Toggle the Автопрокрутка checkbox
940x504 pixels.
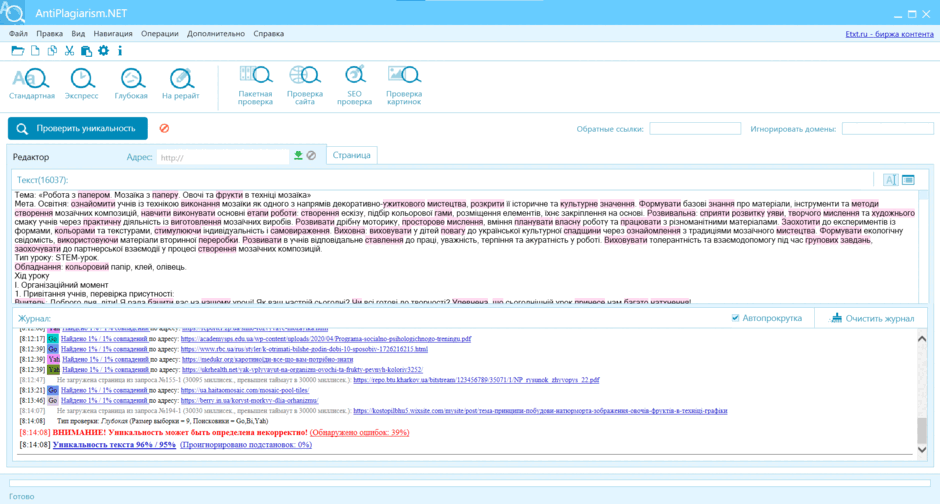[x=736, y=318]
